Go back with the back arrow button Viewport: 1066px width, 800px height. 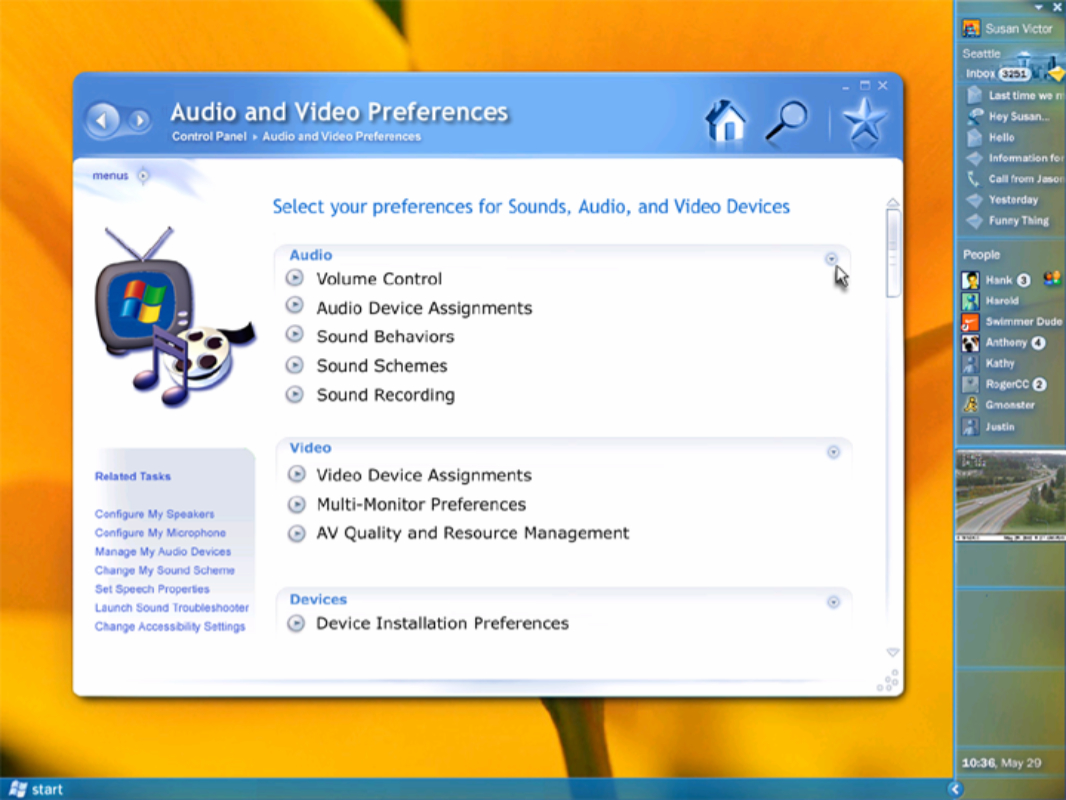tap(101, 121)
